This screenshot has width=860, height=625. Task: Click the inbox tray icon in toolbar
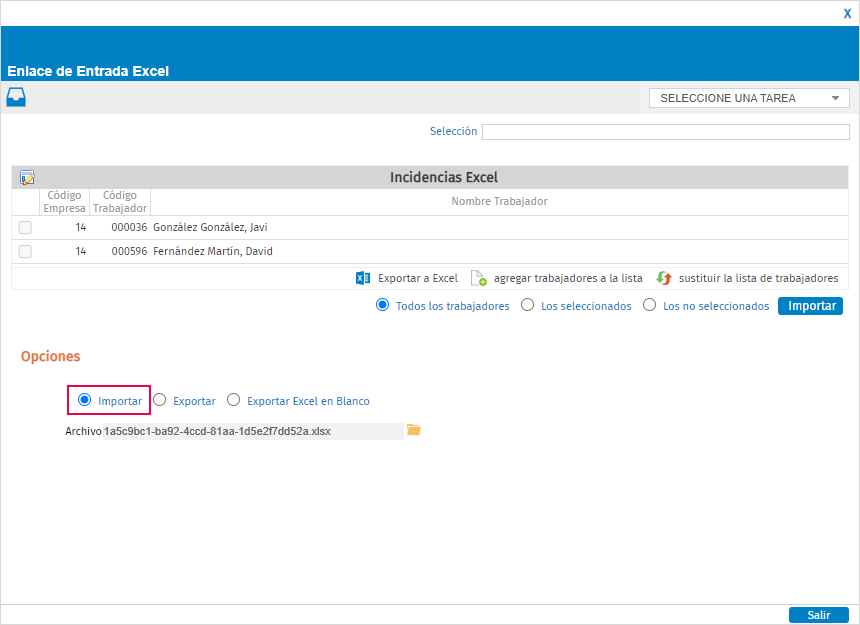(x=16, y=97)
